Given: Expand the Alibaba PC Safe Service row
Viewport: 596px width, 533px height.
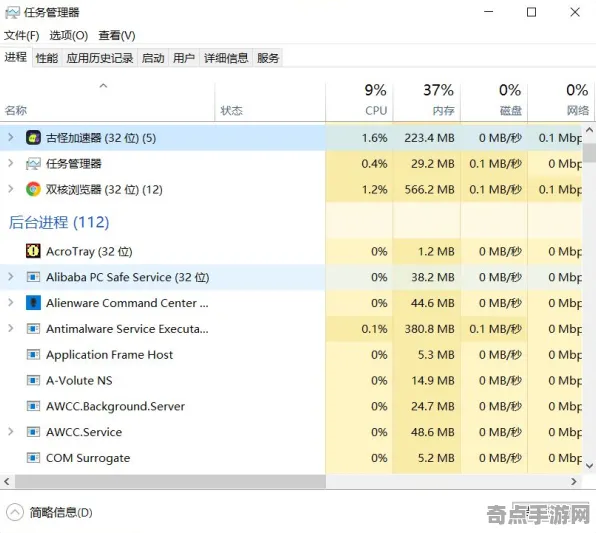Looking at the screenshot, I should pos(11,277).
